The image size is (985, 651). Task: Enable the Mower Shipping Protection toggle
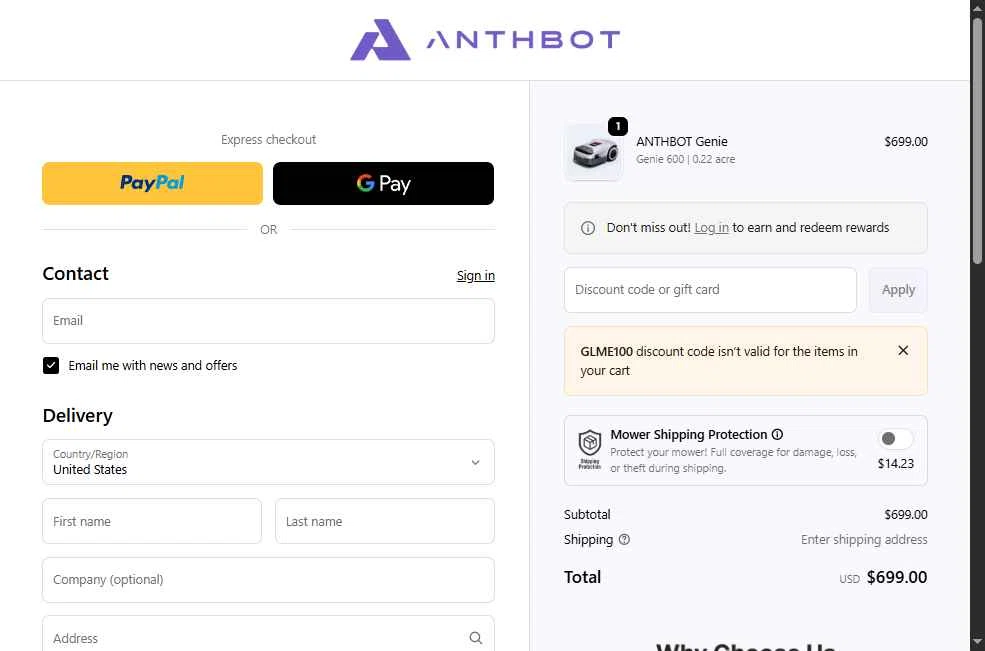[895, 439]
